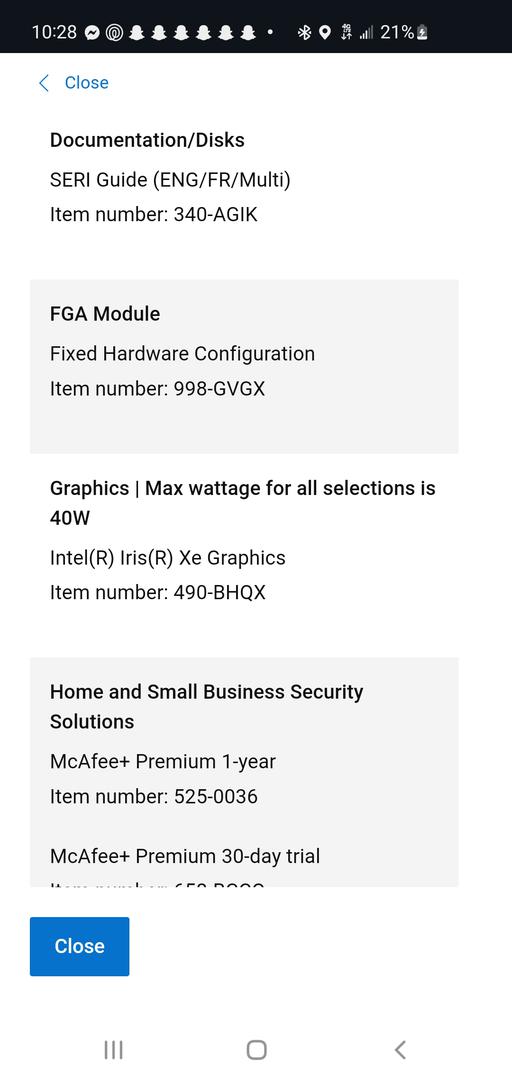The image size is (512, 1080).
Task: Open Android recent apps navigation icon
Action: tap(113, 1050)
